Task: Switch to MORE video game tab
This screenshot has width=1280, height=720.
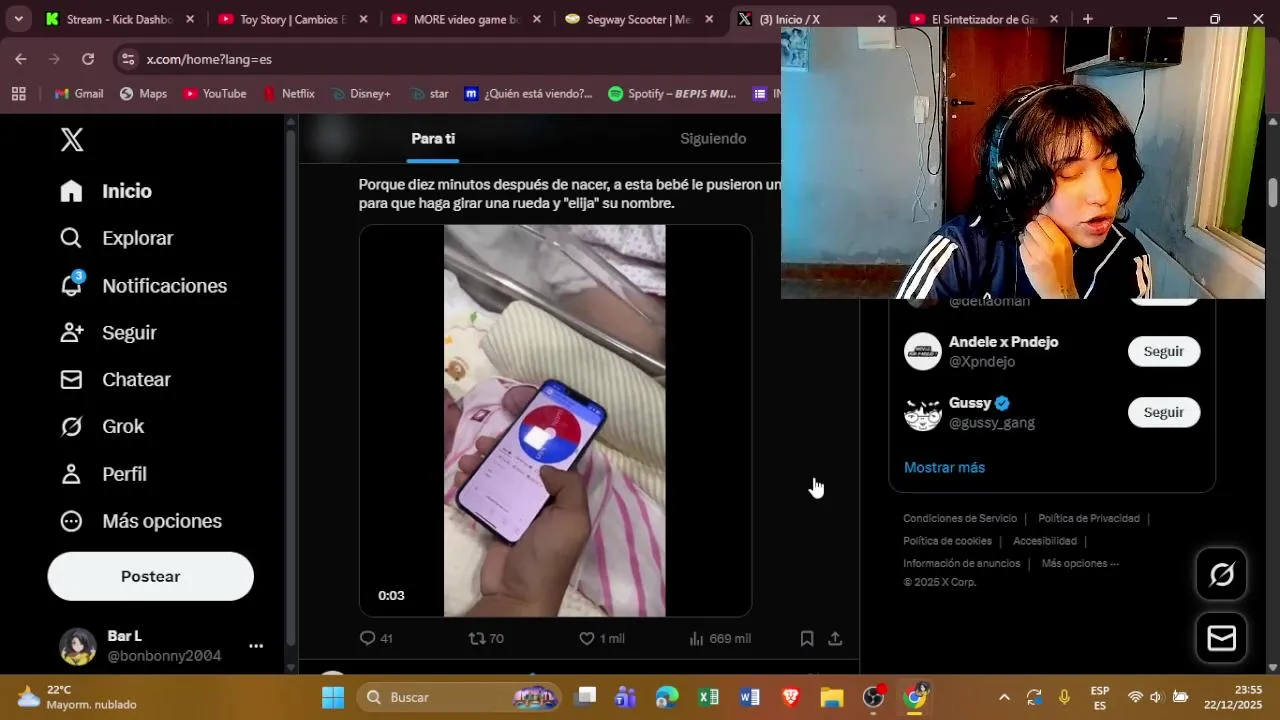Action: (x=467, y=19)
